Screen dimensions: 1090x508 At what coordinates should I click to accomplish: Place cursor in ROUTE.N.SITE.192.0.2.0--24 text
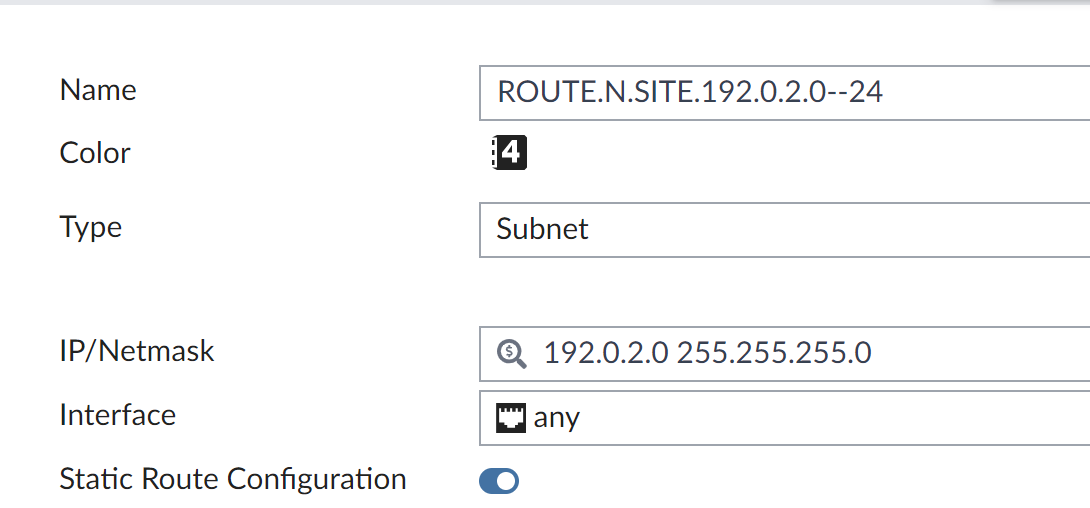pyautogui.click(x=690, y=93)
